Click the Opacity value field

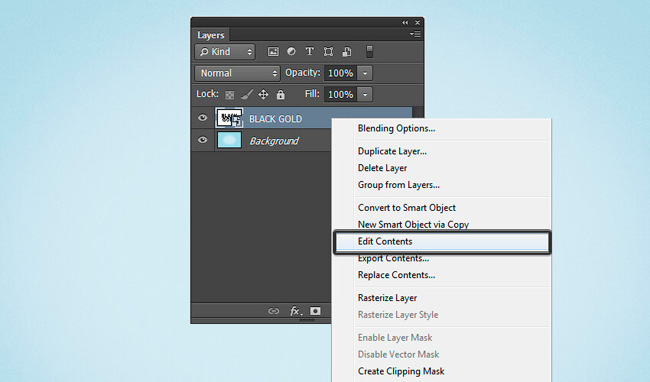point(341,73)
